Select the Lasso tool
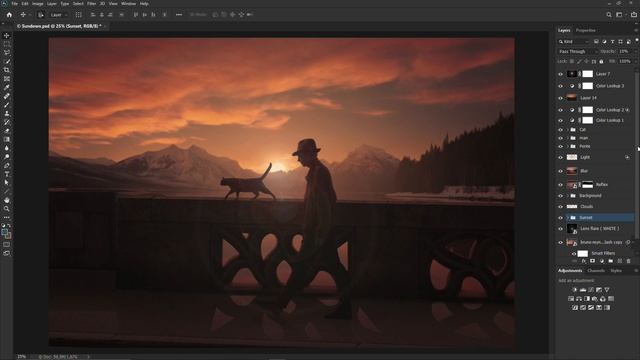The height and width of the screenshot is (360, 640). tap(7, 53)
